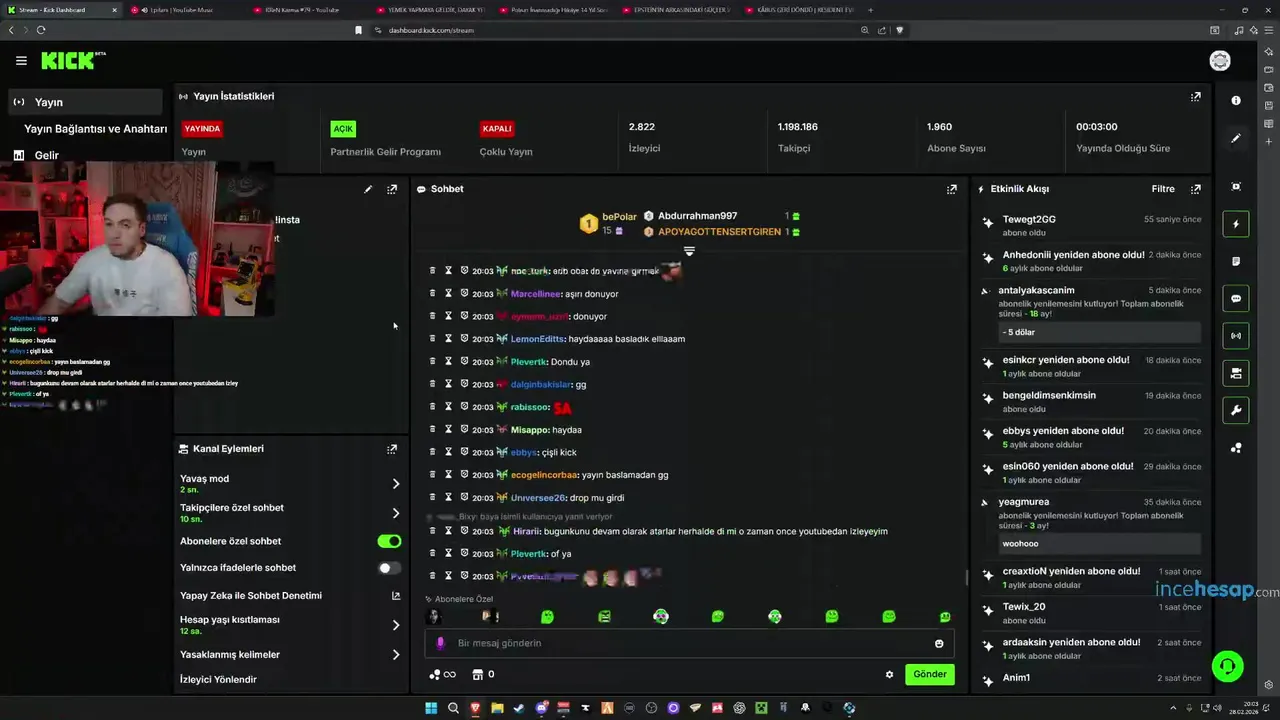Image resolution: width=1280 pixels, height=720 pixels.
Task: Click Tewegt2GG in the activity feed
Action: tap(1029, 219)
